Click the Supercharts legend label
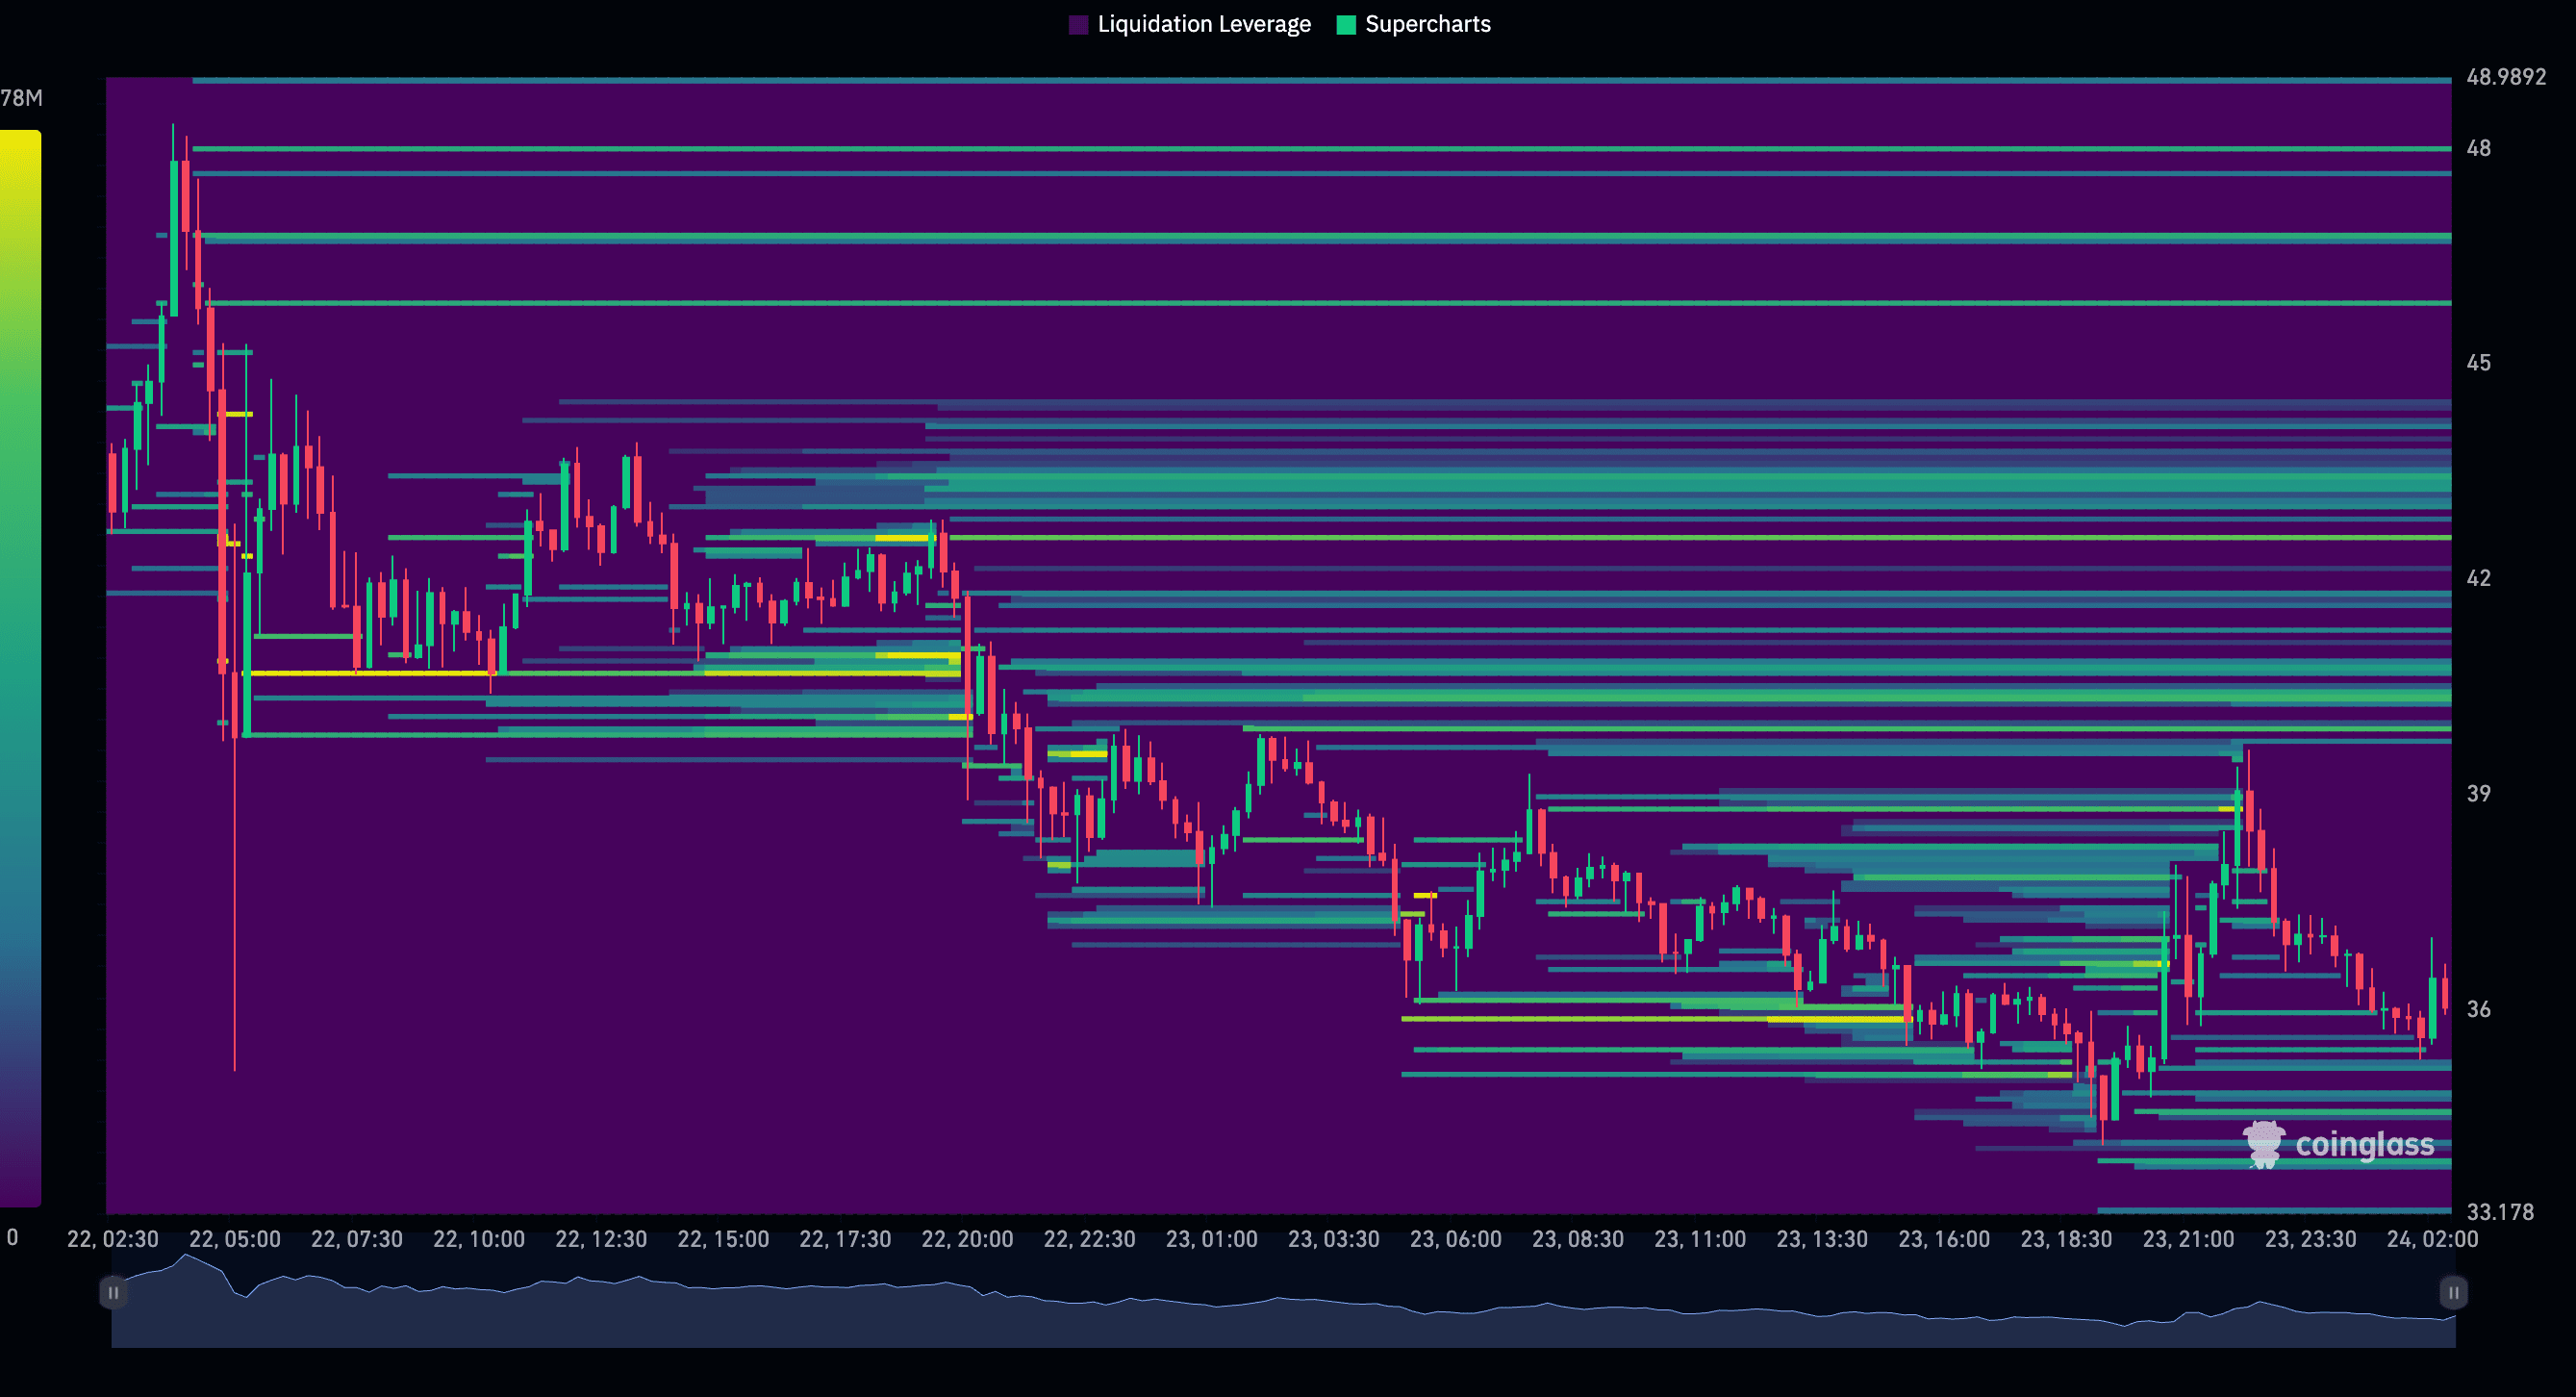This screenshot has width=2576, height=1397. [1427, 25]
